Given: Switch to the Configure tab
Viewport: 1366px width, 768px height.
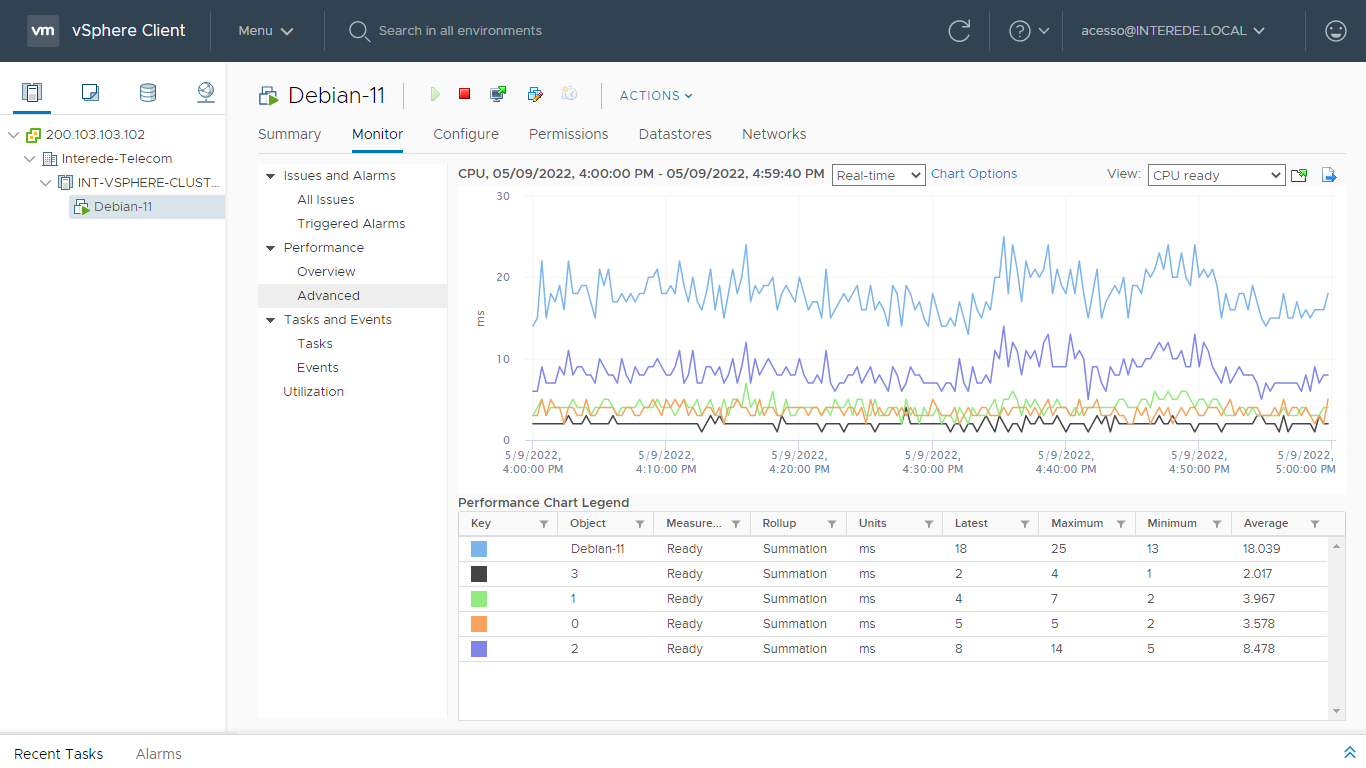Looking at the screenshot, I should (x=465, y=134).
